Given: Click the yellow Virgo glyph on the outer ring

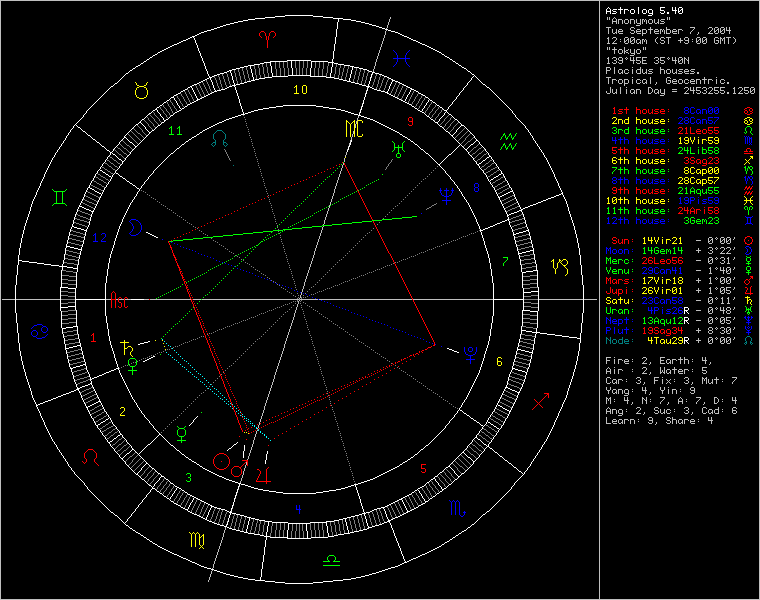Looking at the screenshot, I should (197, 540).
